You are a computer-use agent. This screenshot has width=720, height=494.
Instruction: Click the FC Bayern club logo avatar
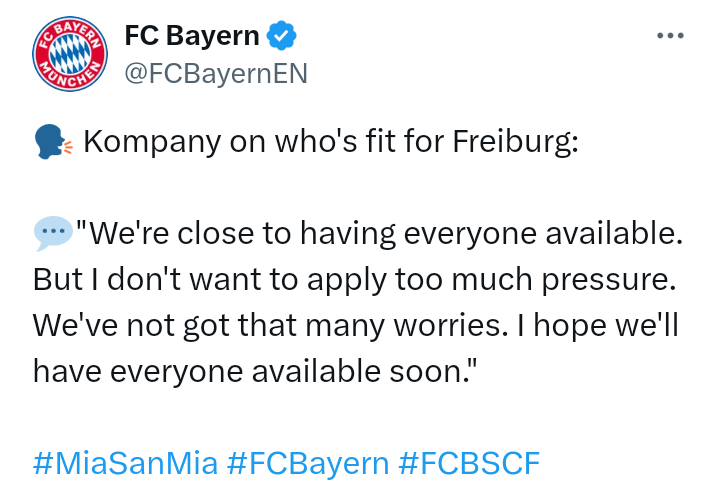pos(69,53)
